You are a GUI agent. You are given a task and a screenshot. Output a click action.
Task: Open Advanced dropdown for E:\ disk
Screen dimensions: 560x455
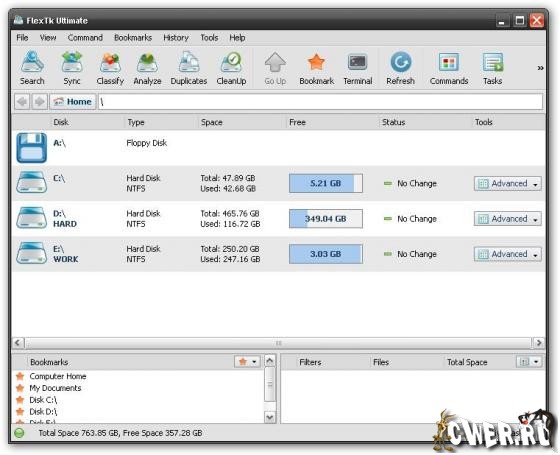coord(508,254)
